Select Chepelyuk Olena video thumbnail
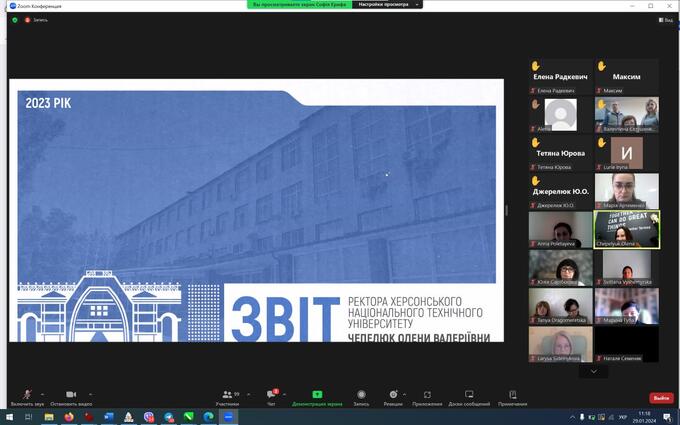The image size is (680, 425). click(626, 228)
